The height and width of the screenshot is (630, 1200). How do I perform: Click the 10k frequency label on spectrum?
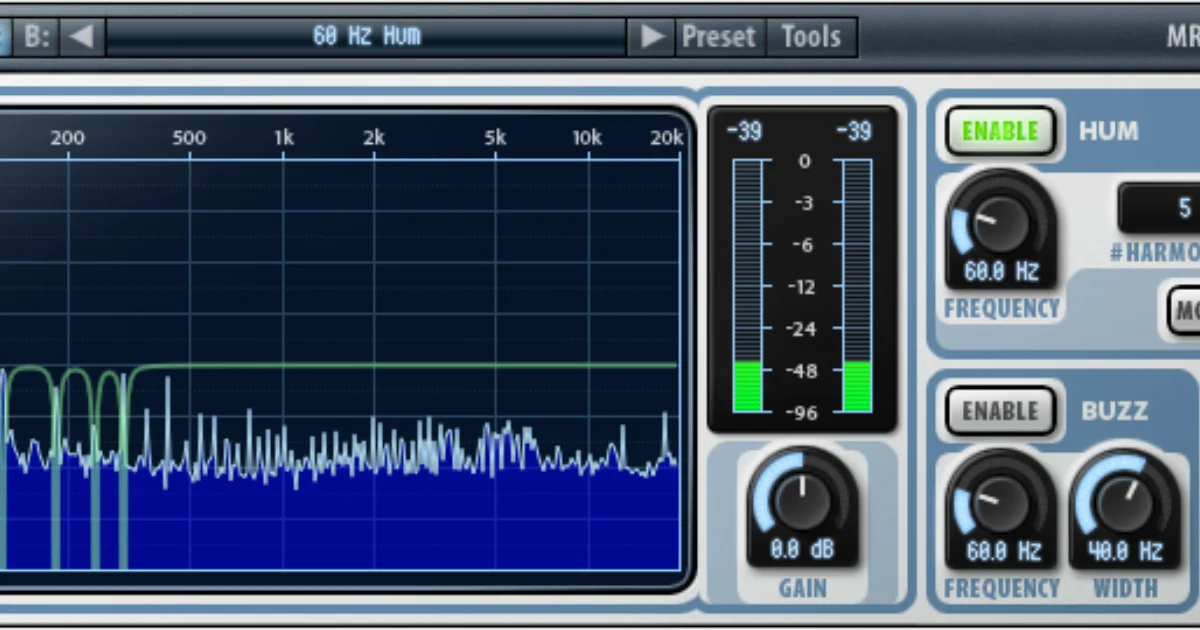[x=587, y=138]
